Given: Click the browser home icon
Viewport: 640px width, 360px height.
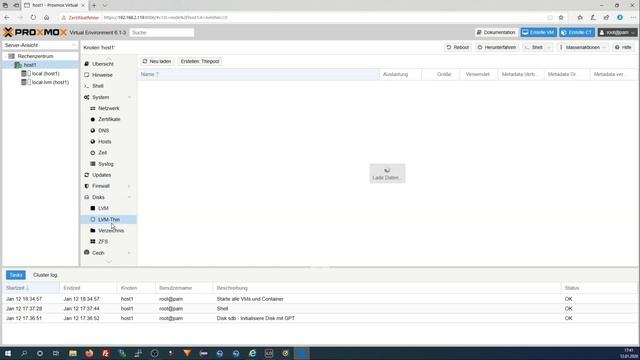Looking at the screenshot, I should pyautogui.click(x=47, y=18).
